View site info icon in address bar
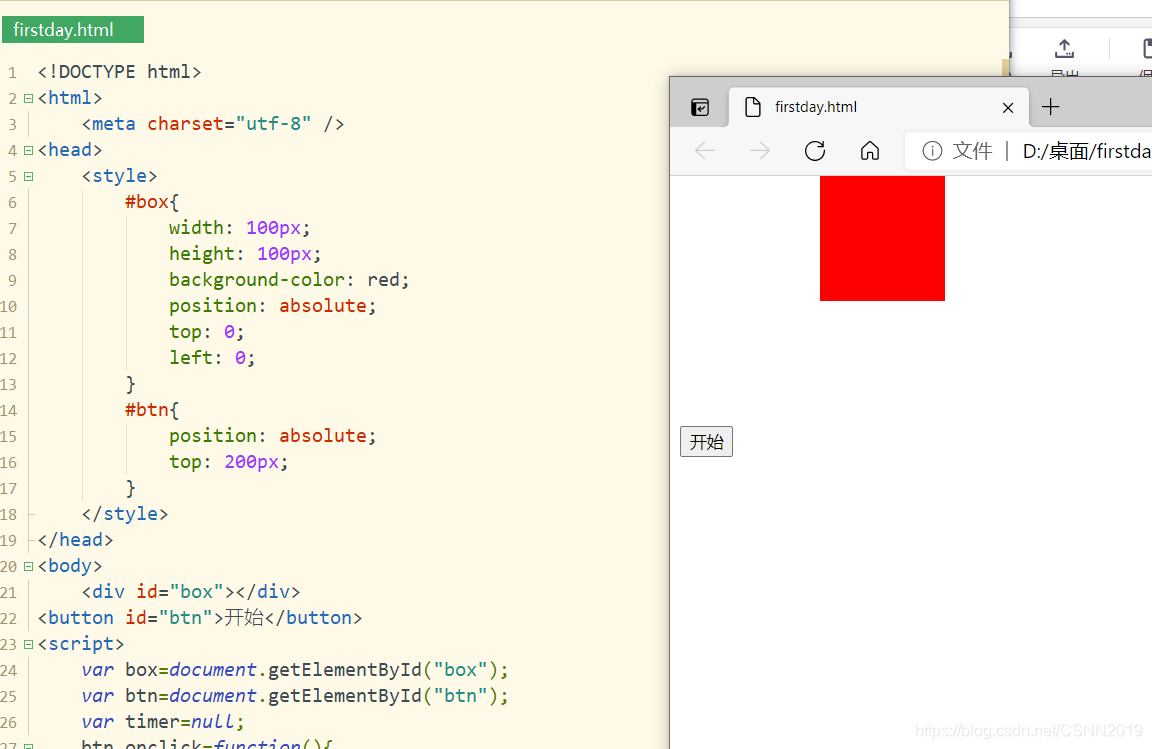Viewport: 1152px width, 749px height. (x=932, y=151)
